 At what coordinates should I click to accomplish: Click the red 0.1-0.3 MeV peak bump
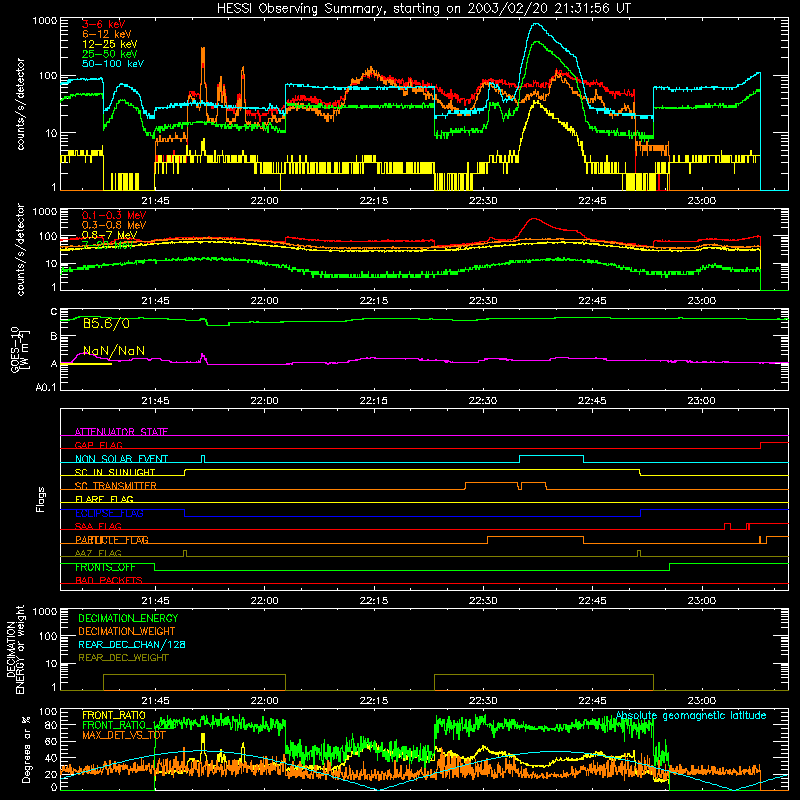coord(534,219)
